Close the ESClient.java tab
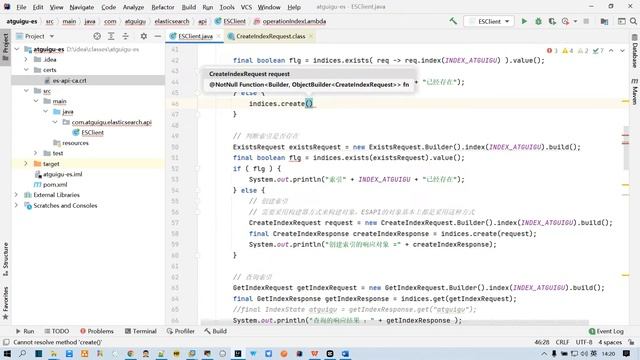Image resolution: width=640 pixels, height=360 pixels. (218, 36)
